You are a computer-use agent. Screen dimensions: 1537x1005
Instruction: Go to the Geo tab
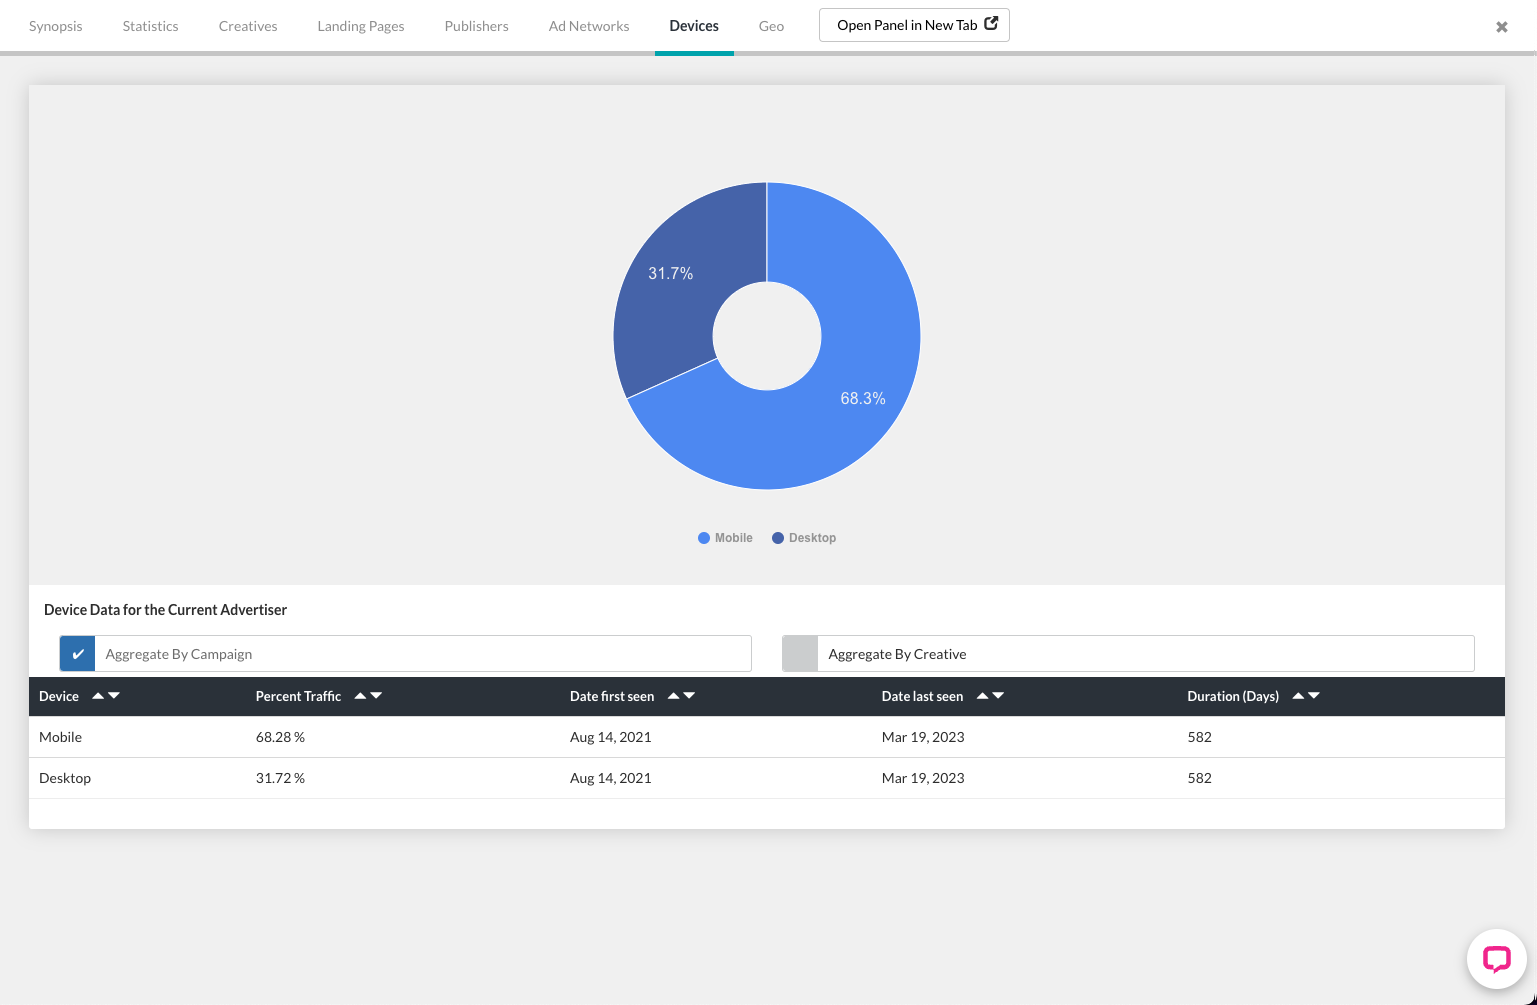pyautogui.click(x=771, y=26)
